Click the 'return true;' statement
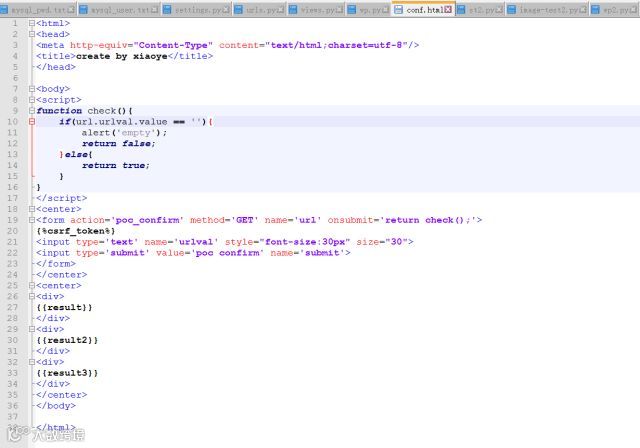The width and height of the screenshot is (640, 448). pos(116,165)
